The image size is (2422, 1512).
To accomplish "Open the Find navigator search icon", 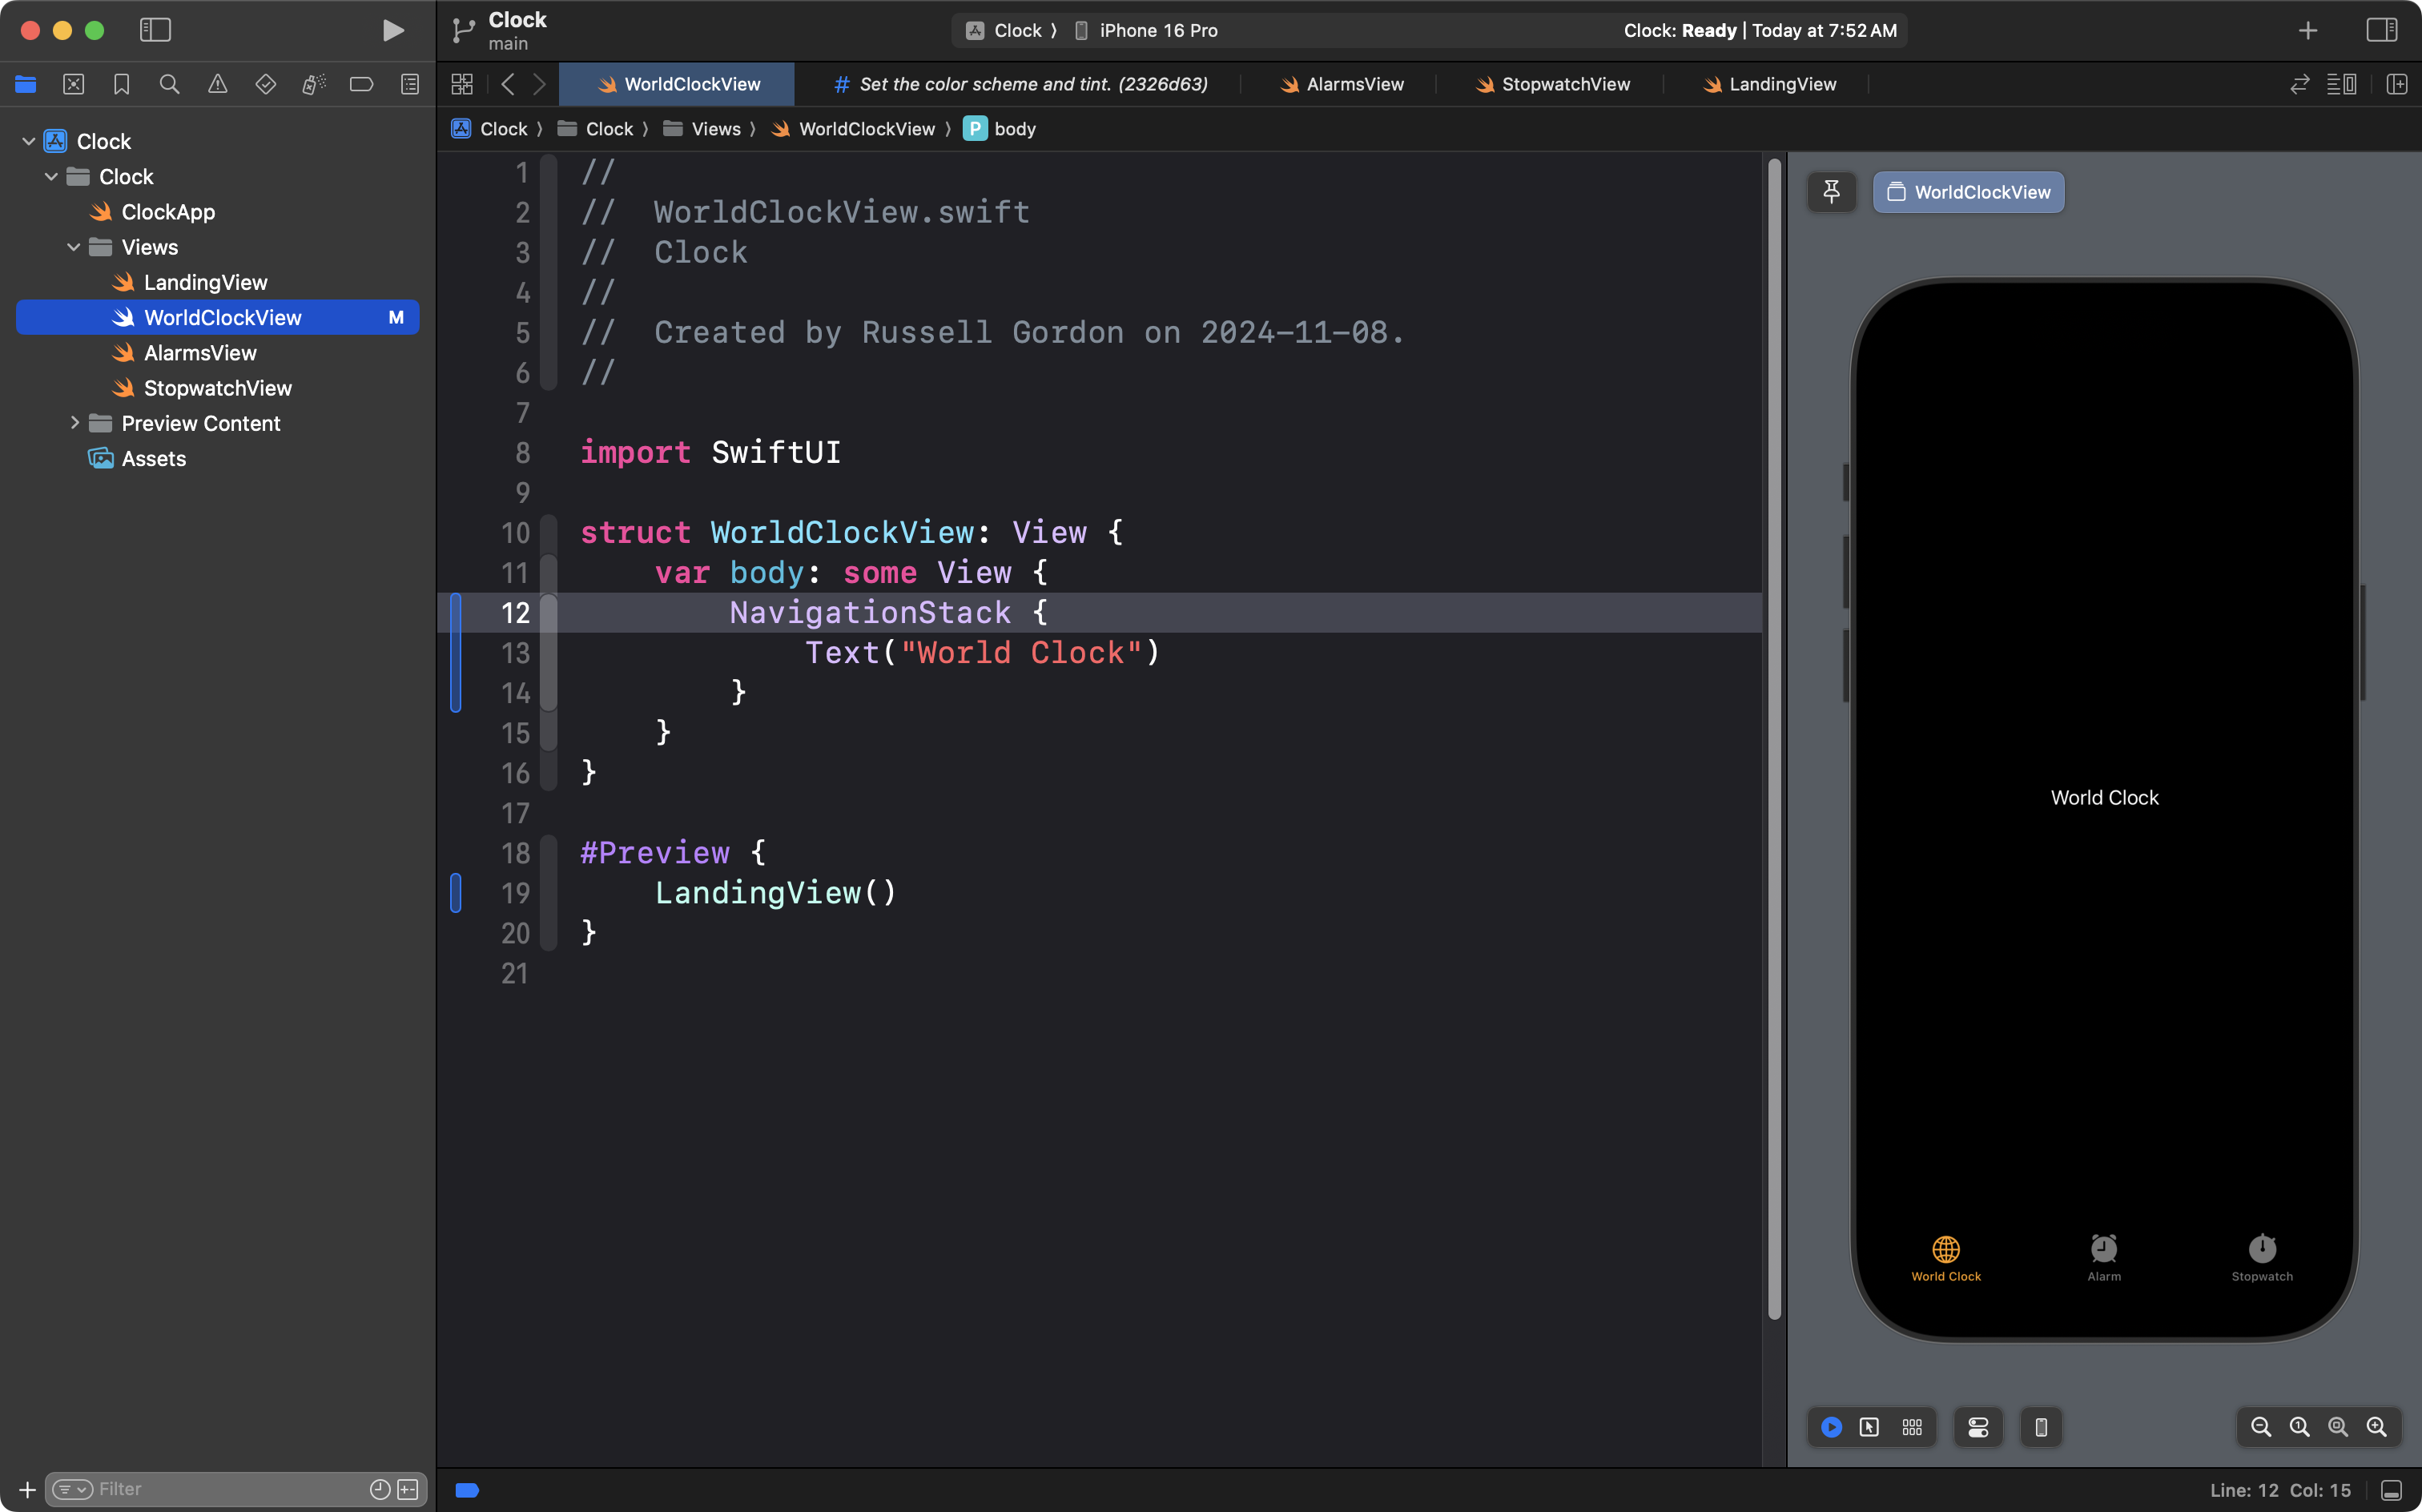I will (169, 85).
